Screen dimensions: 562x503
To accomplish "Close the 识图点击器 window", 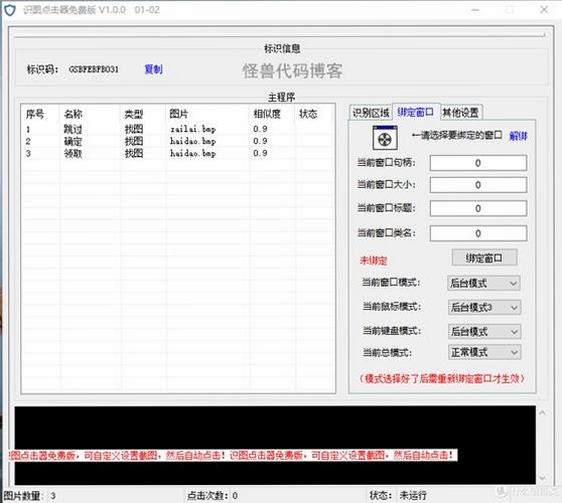I will tap(544, 10).
